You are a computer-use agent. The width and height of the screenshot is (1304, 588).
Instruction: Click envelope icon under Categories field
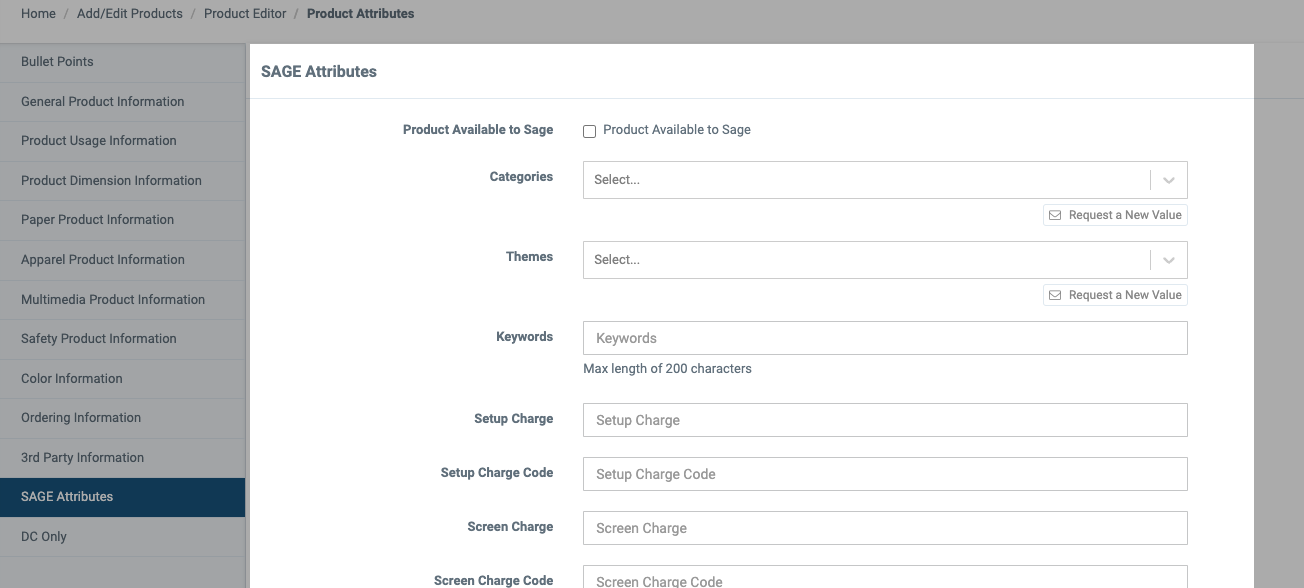pyautogui.click(x=1055, y=215)
